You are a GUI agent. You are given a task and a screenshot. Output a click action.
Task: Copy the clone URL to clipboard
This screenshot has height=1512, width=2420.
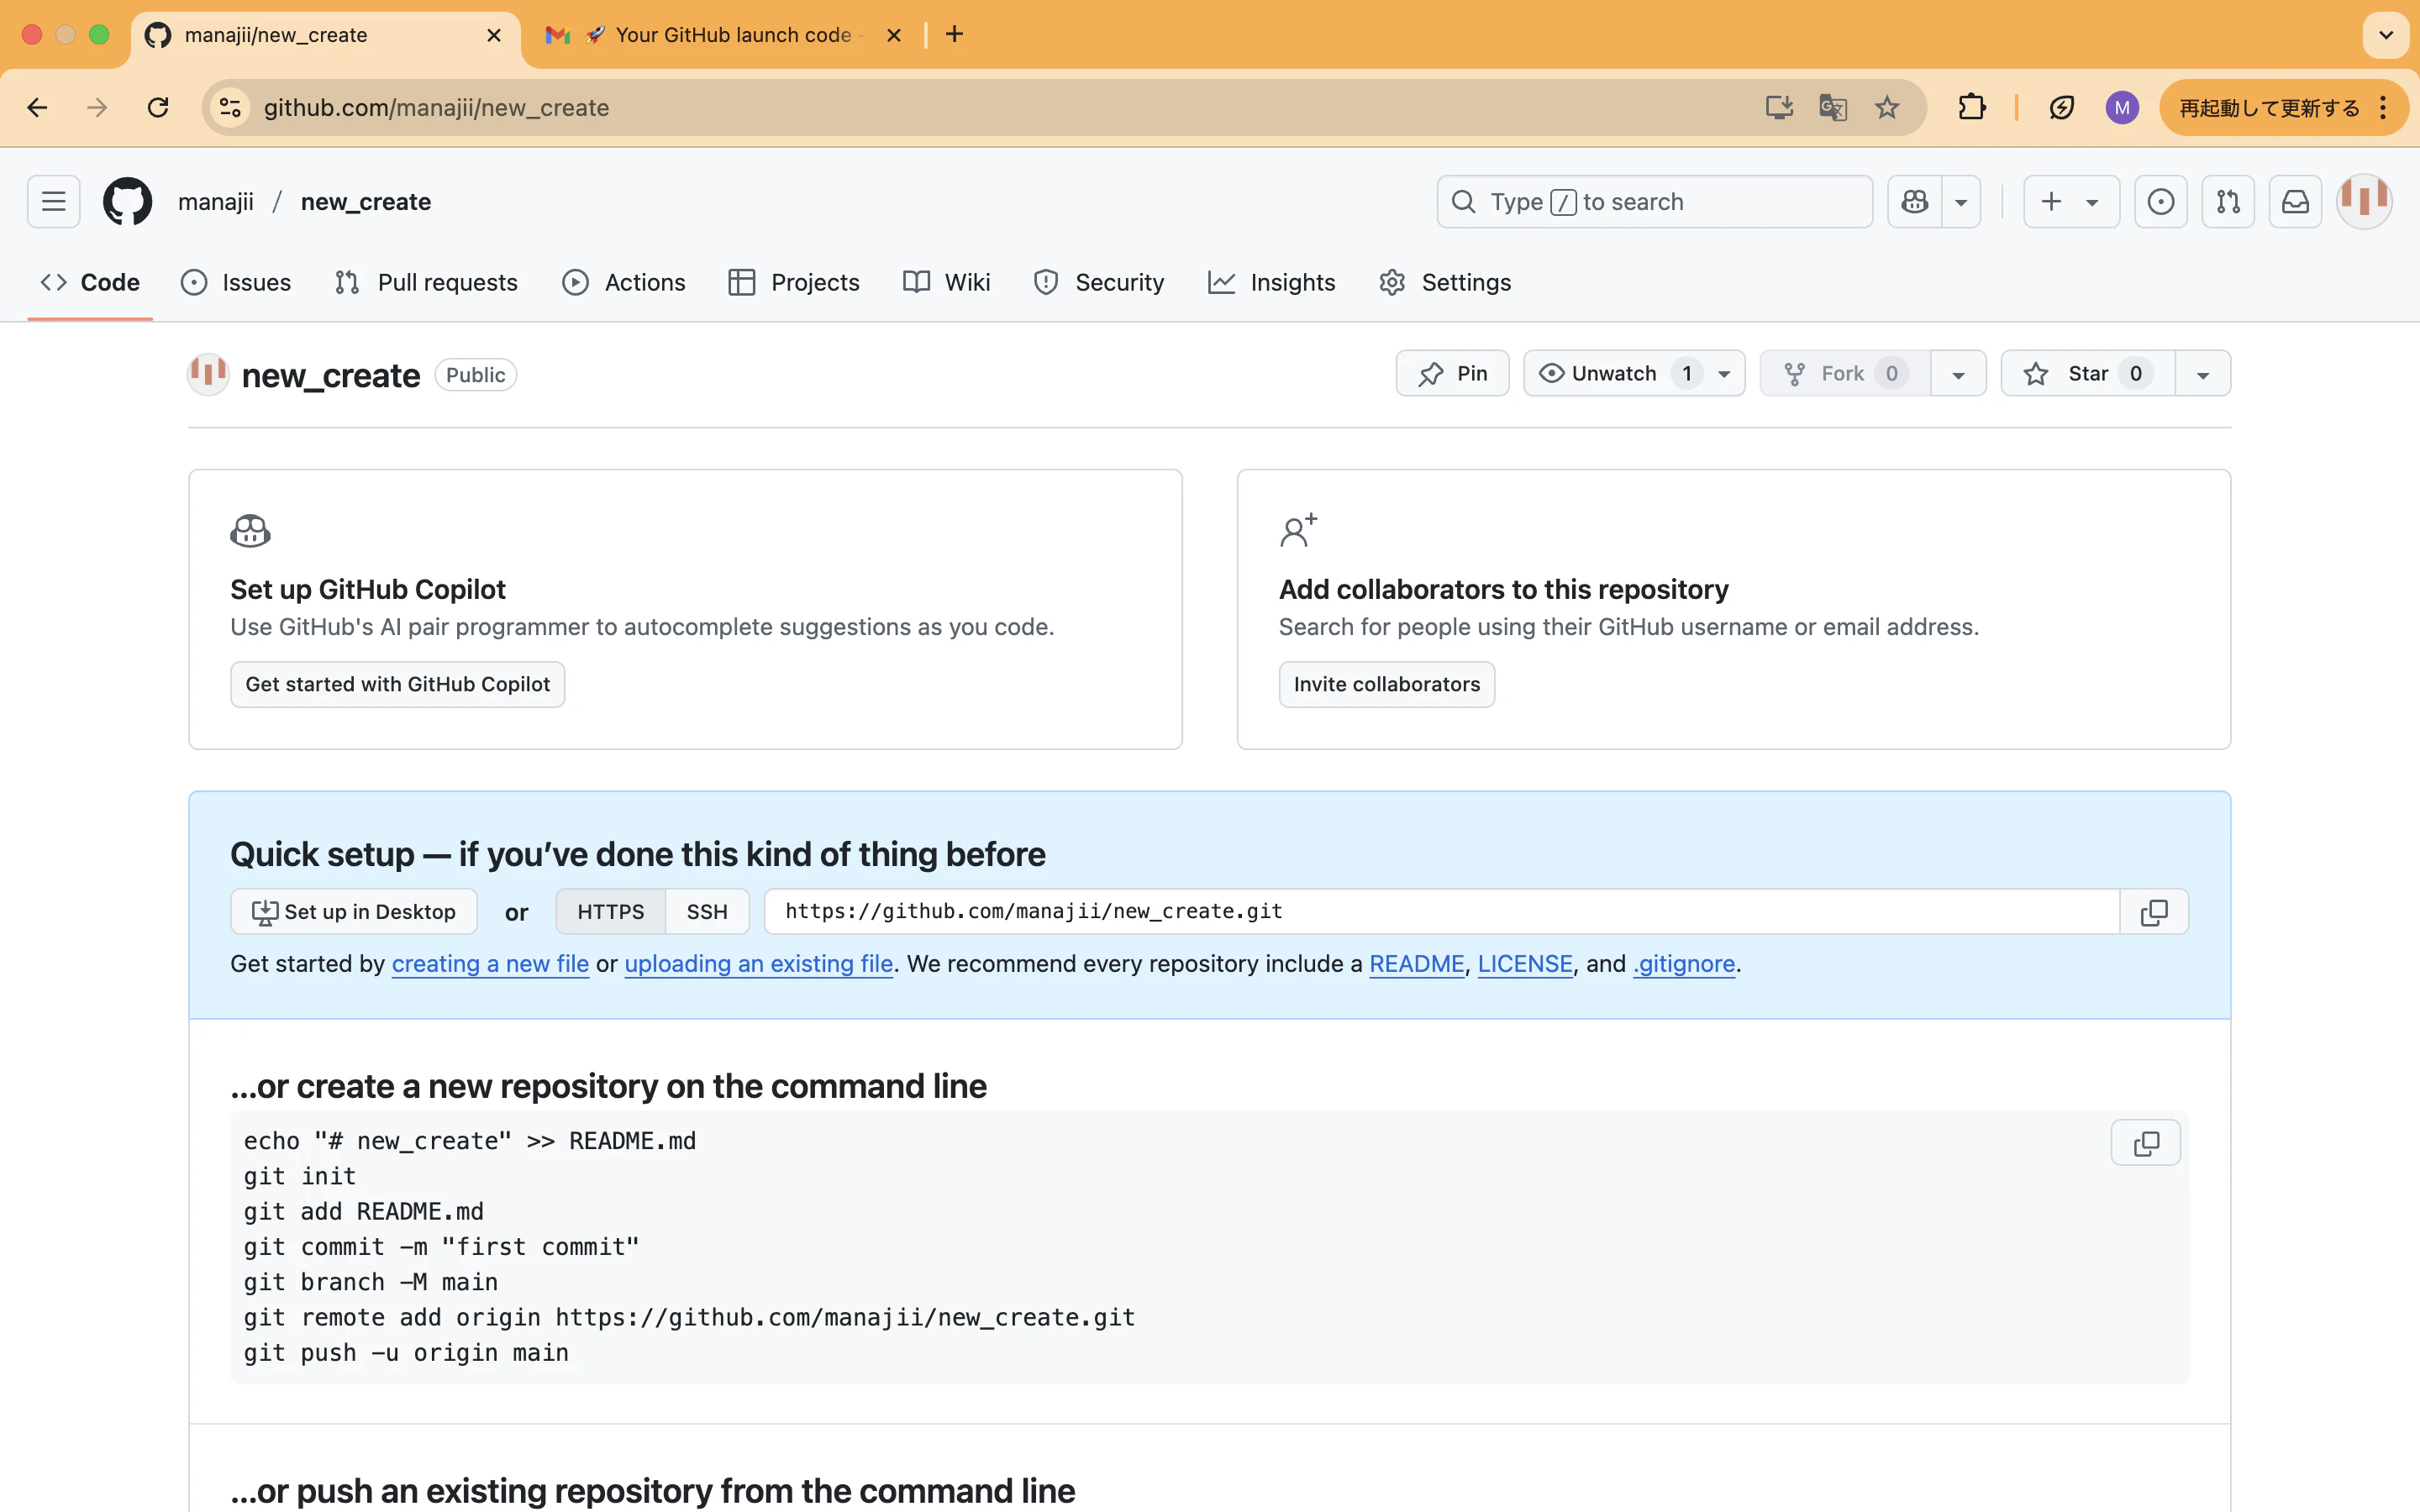(x=2154, y=912)
